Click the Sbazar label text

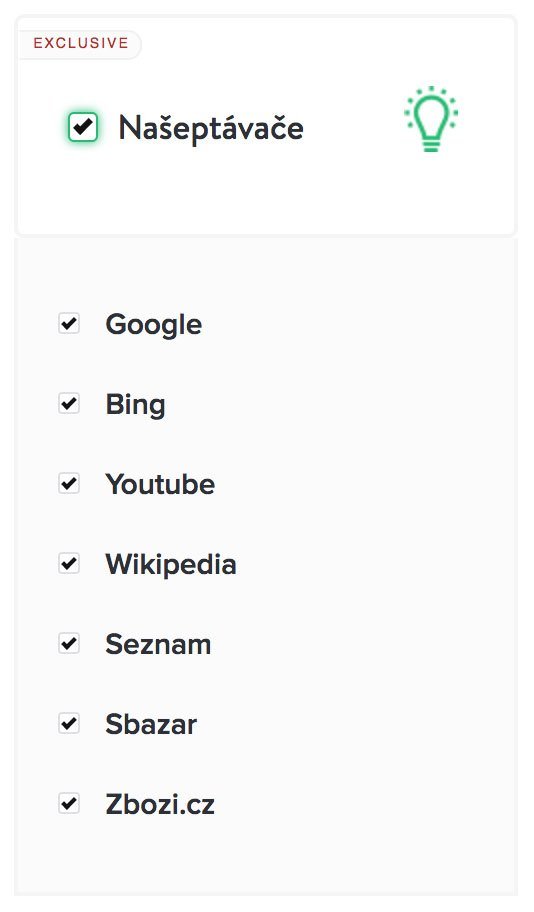coord(151,725)
